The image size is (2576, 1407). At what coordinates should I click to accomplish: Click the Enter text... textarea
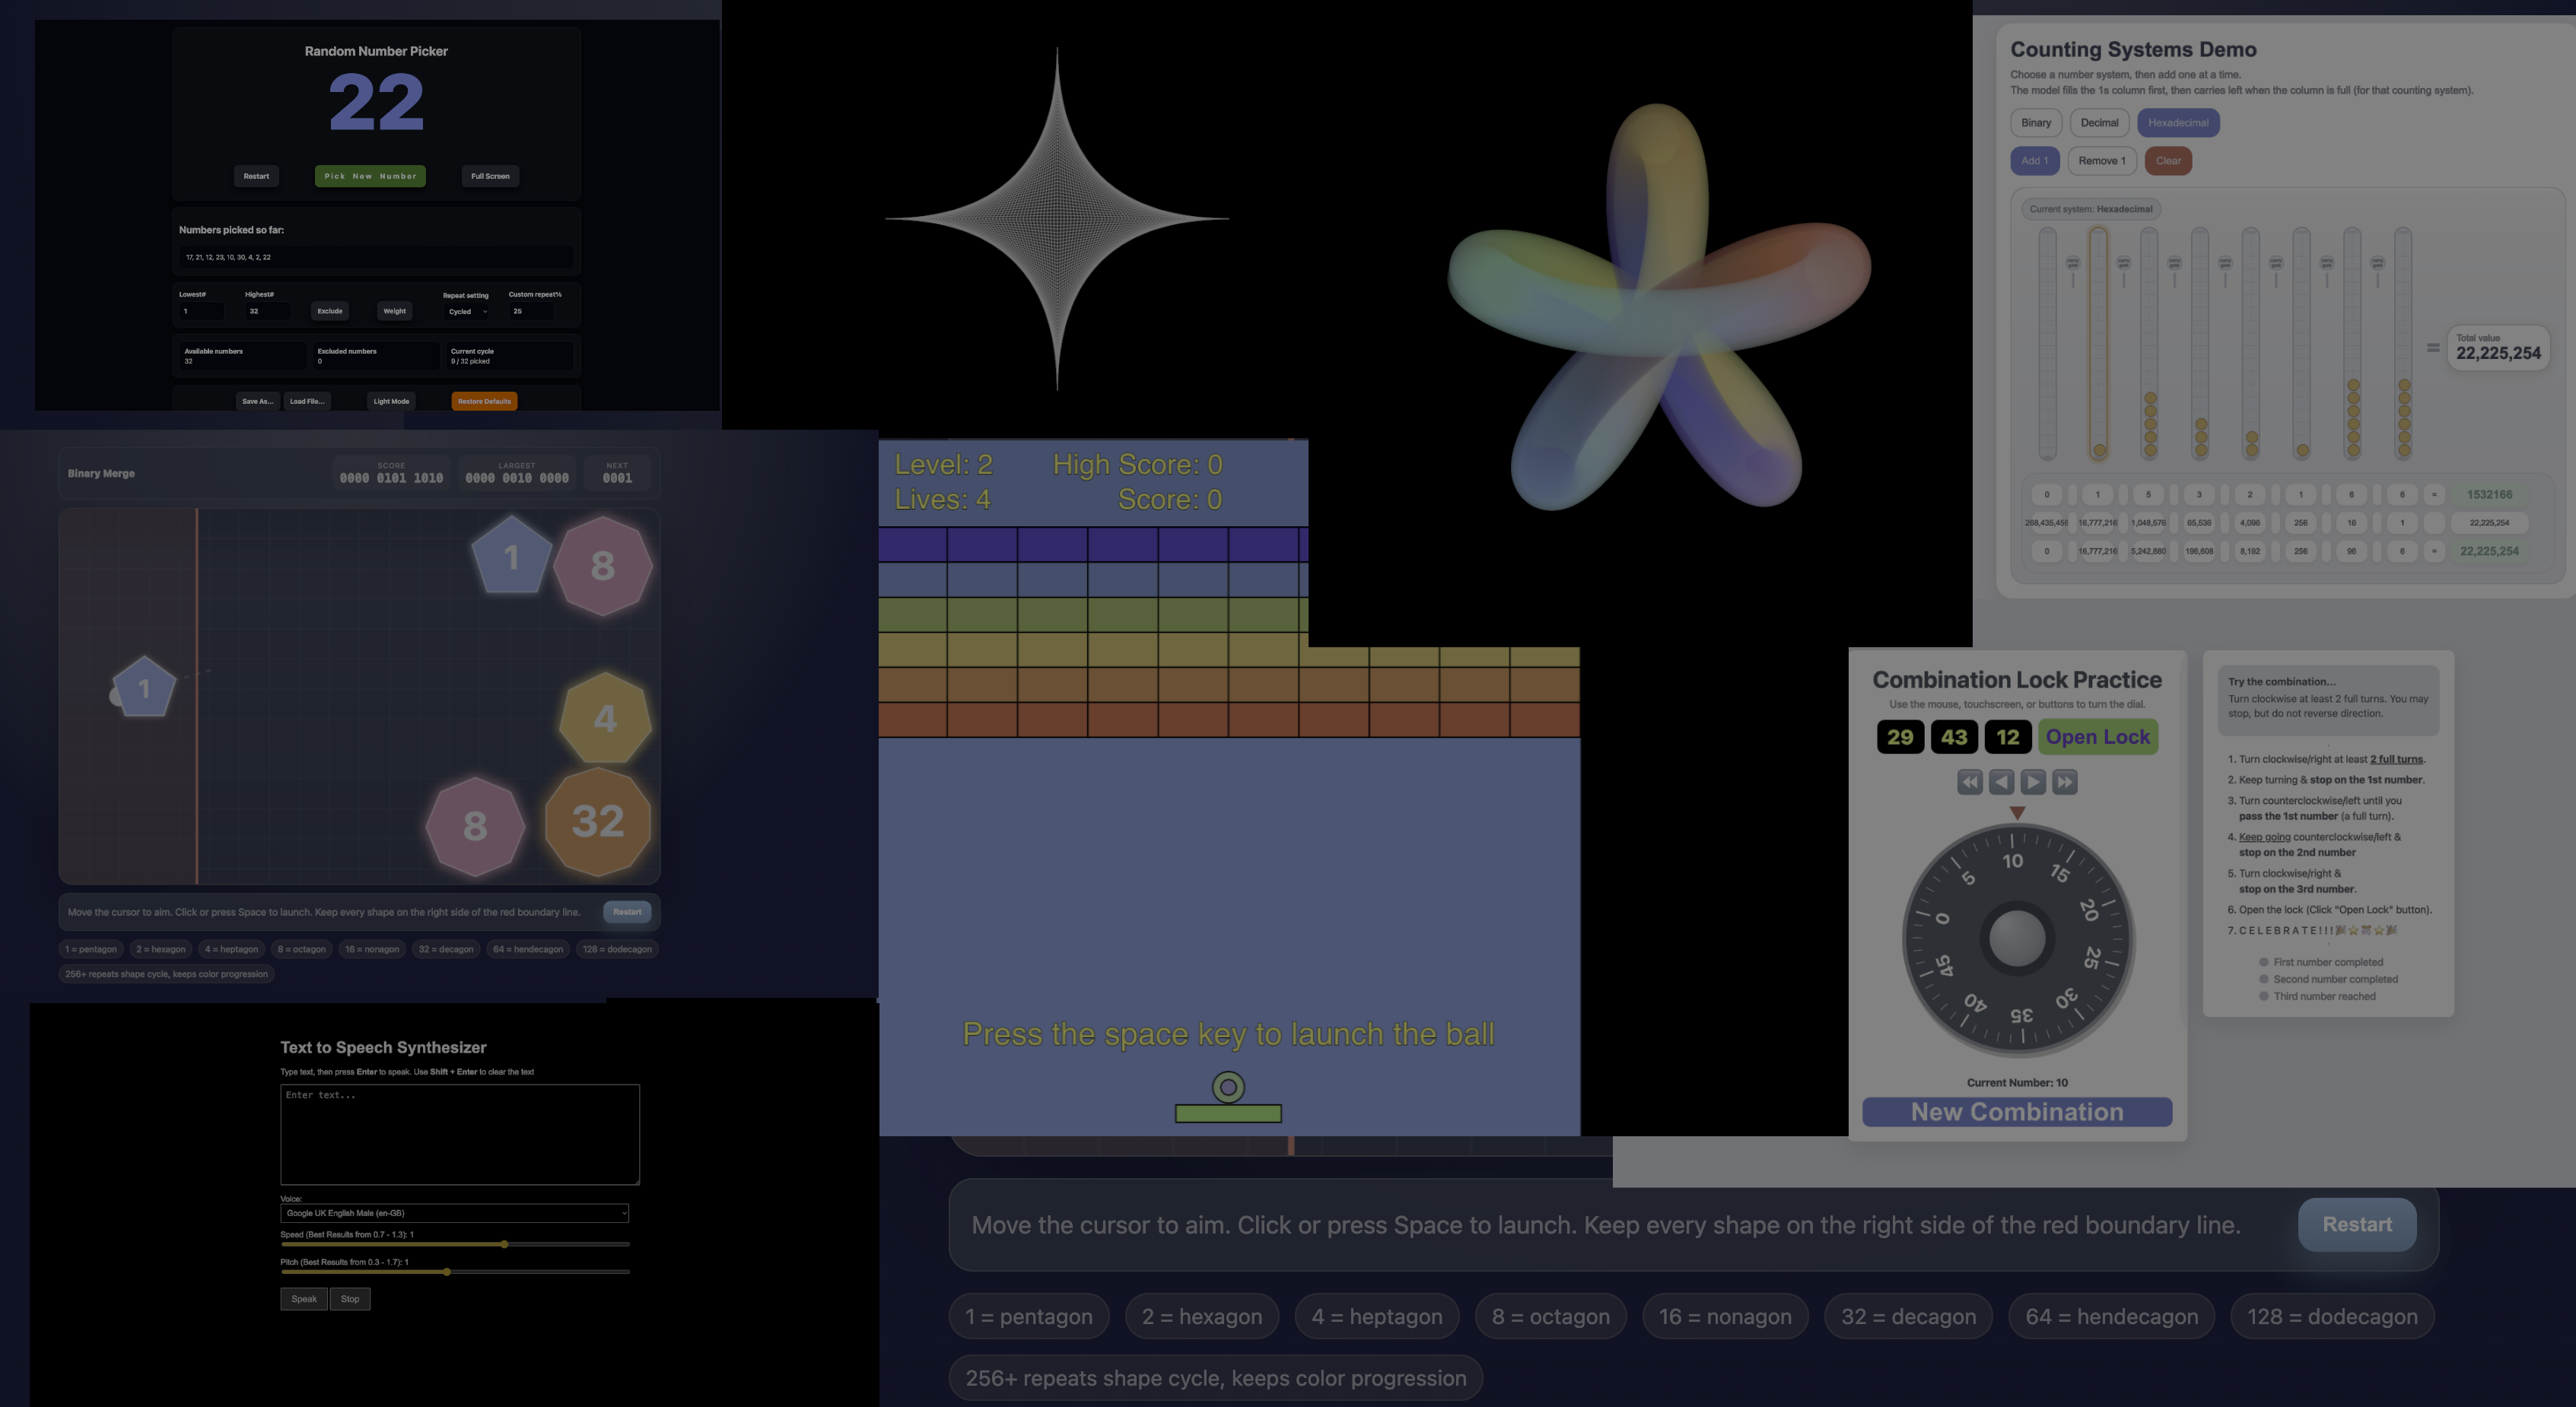pyautogui.click(x=460, y=1135)
